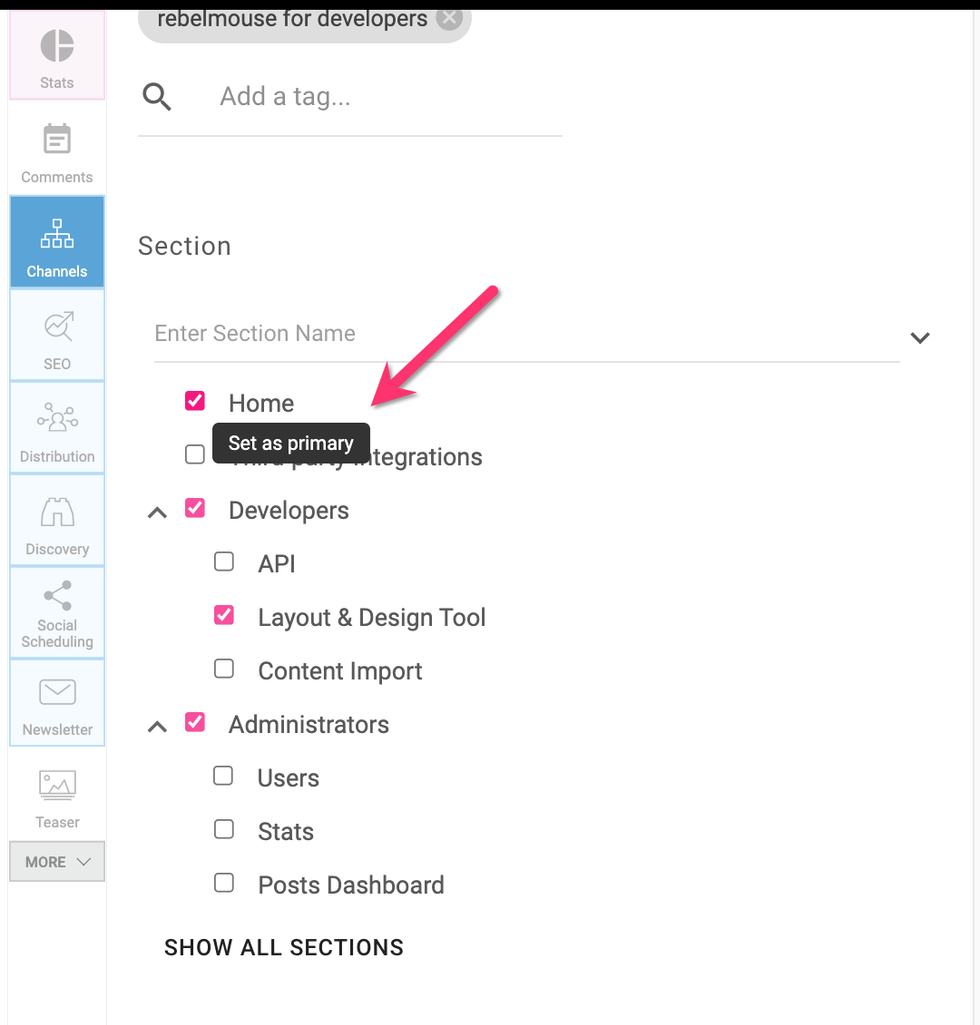Screen dimensions: 980x1025
Task: Check the Posts Dashboard checkbox
Action: [224, 883]
